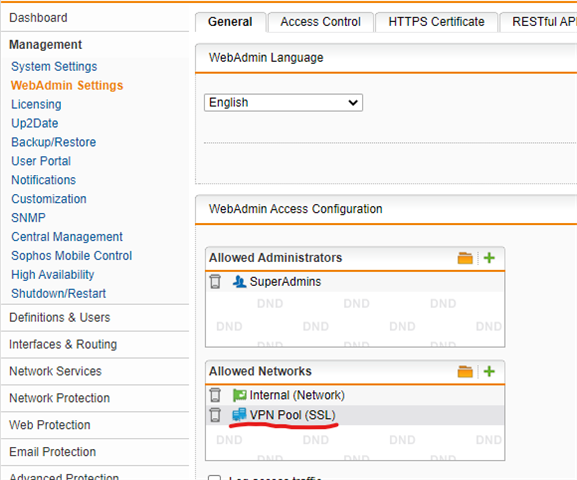Select WebAdmin Settings in sidebar
Screen dimensions: 577x480
[x=67, y=85]
